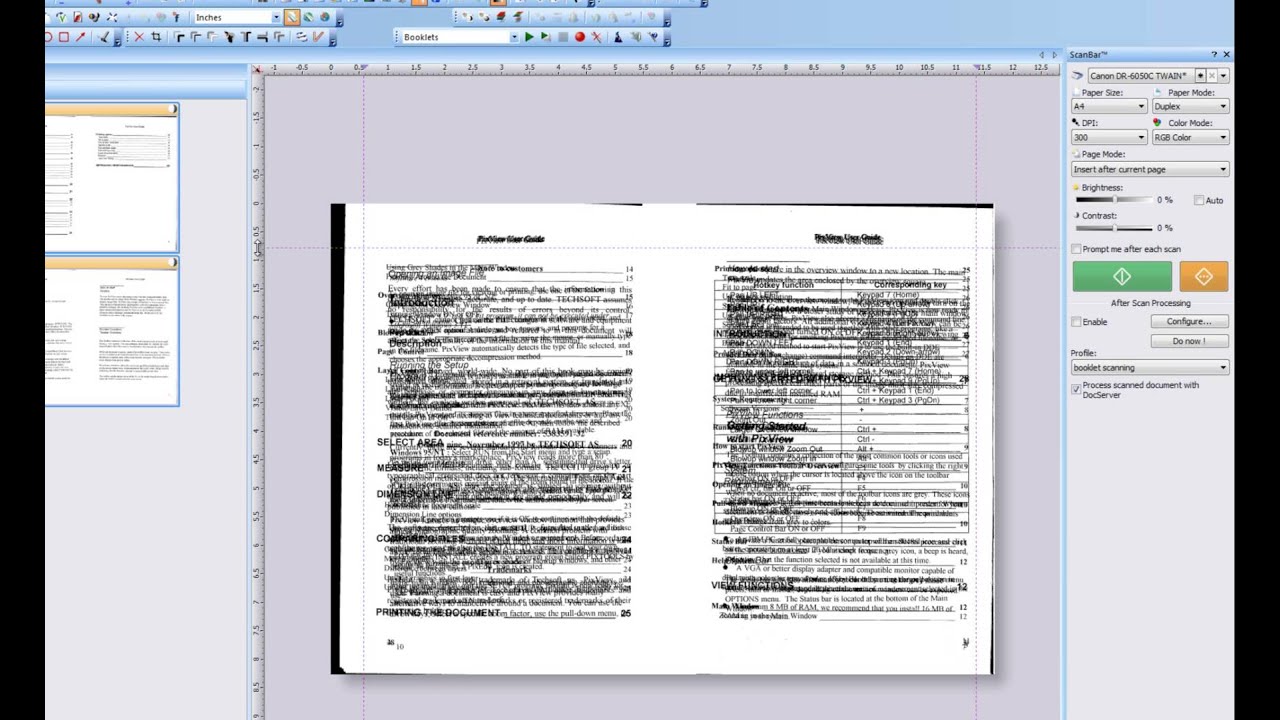Expand the Booklets toolbar overflow arrow
The width and height of the screenshot is (1280, 720).
[666, 41]
